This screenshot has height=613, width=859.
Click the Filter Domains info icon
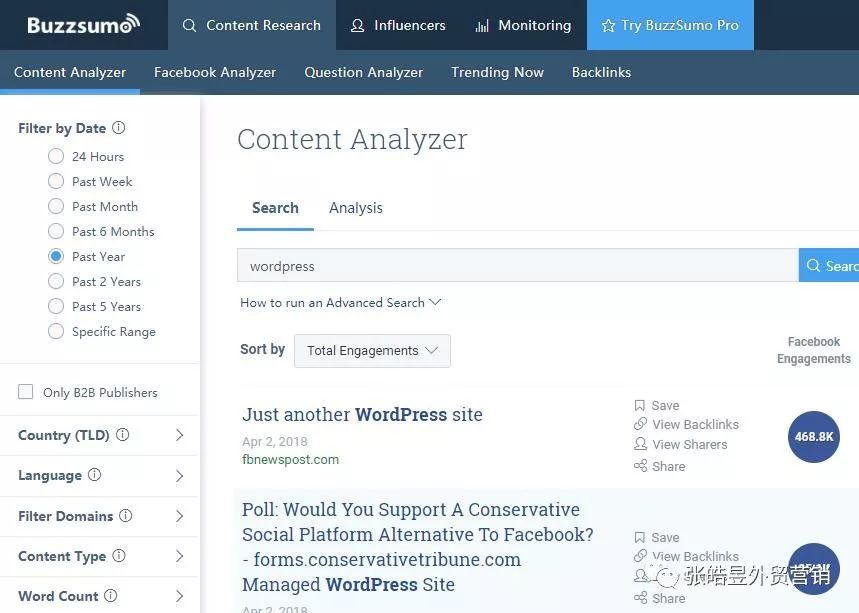[126, 516]
